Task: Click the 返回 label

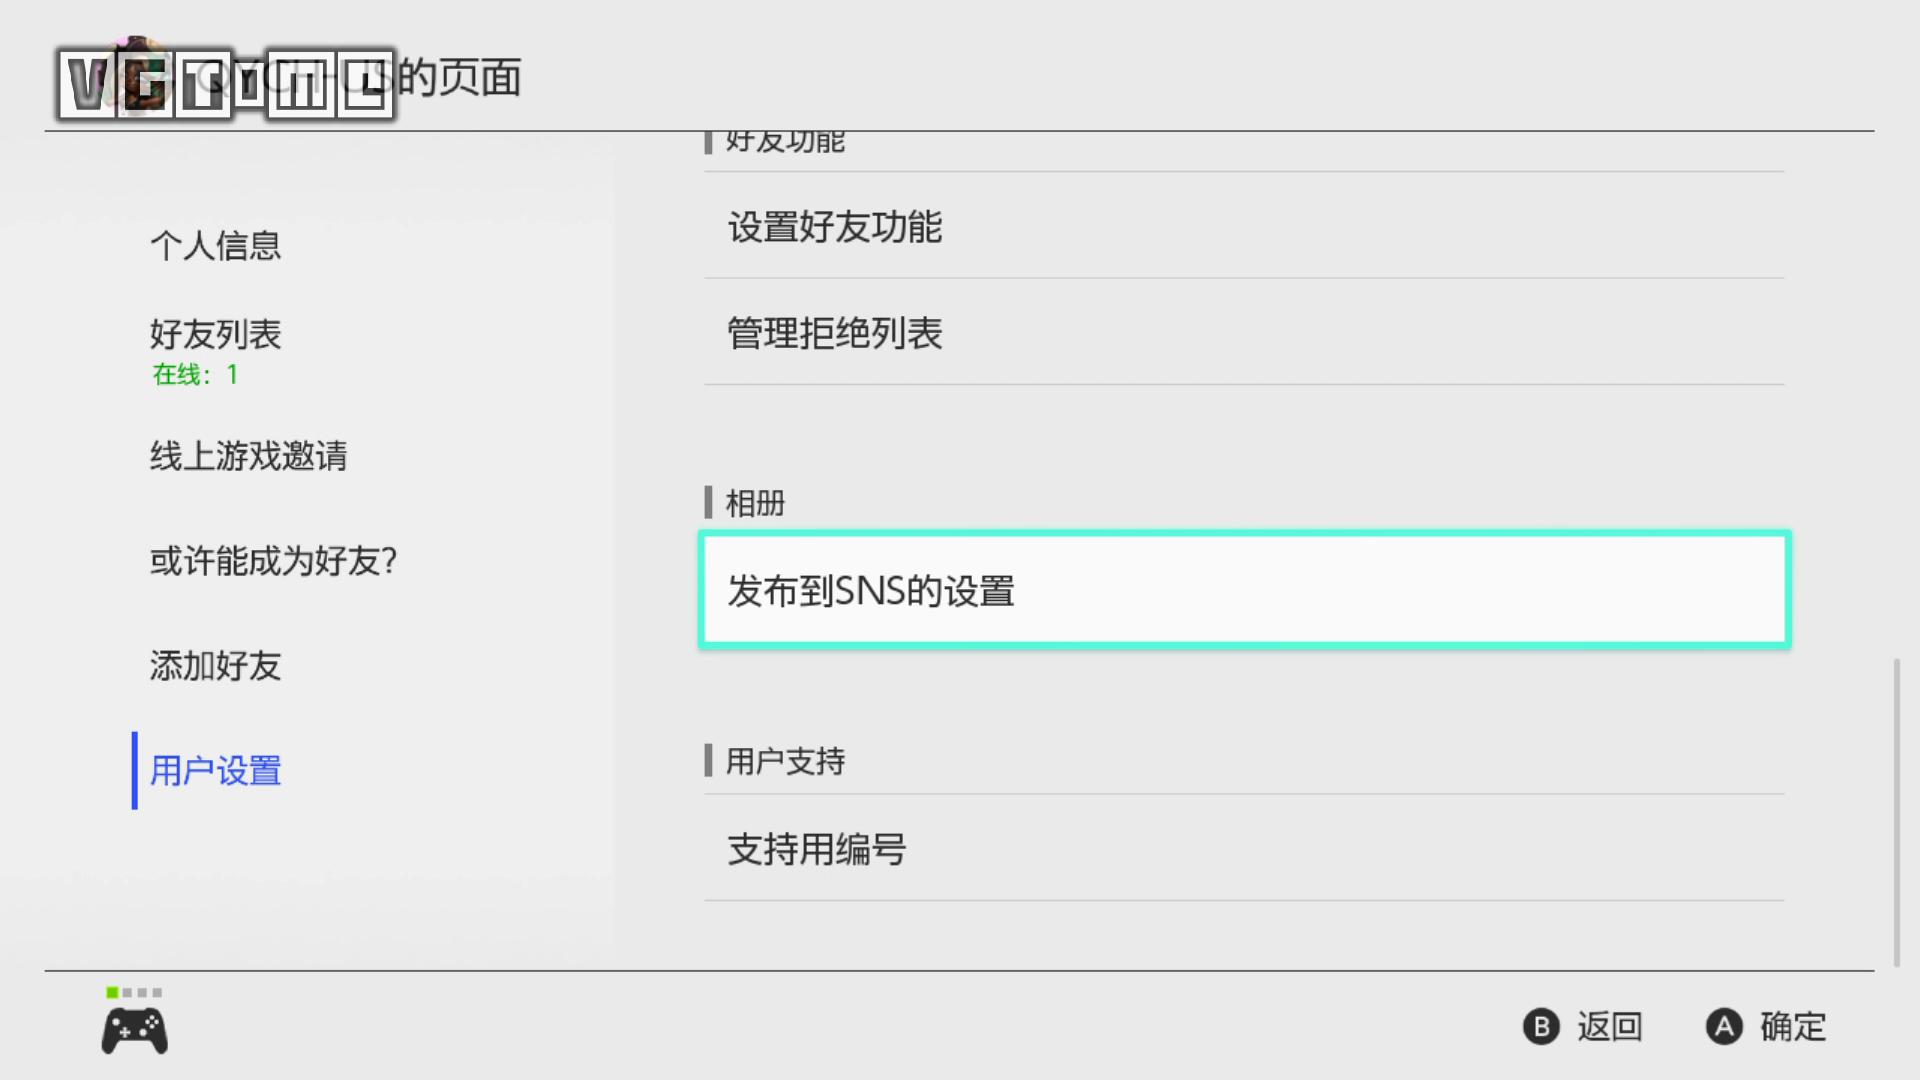Action: click(x=1609, y=1027)
